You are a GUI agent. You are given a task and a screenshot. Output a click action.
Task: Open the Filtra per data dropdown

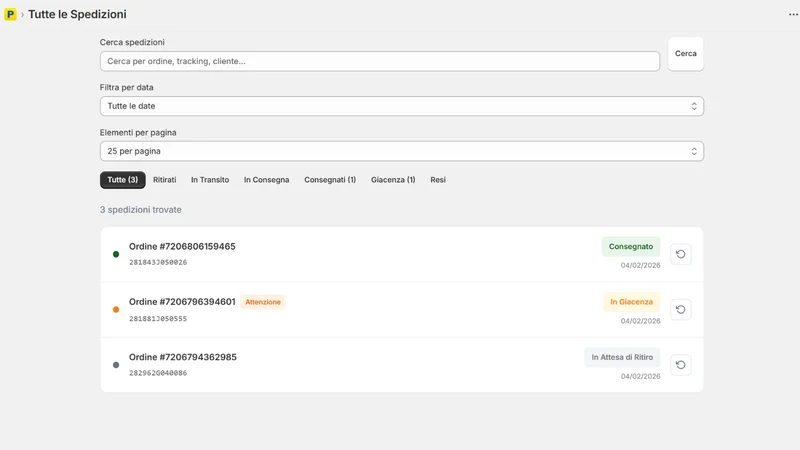pyautogui.click(x=402, y=106)
